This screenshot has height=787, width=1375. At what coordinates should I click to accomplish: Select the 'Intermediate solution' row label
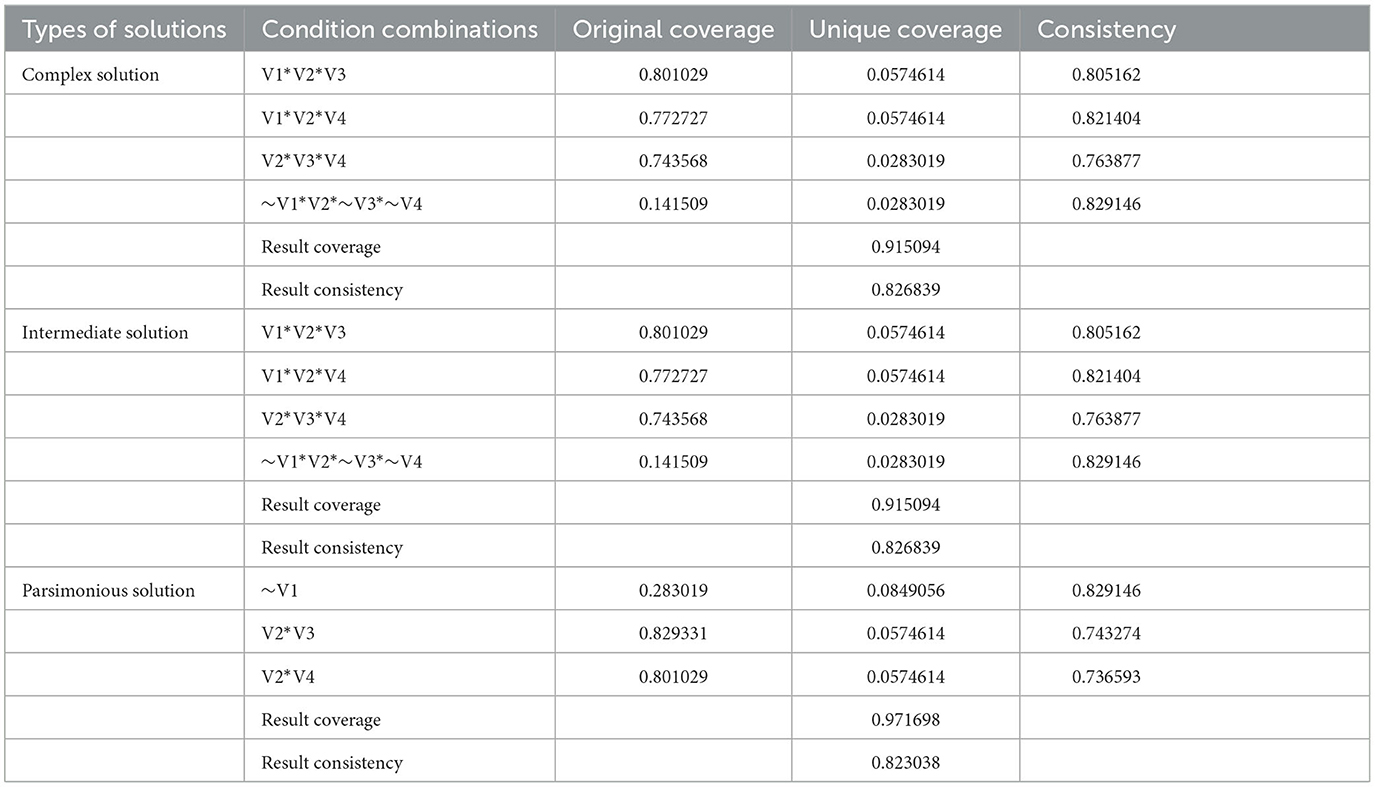point(105,333)
